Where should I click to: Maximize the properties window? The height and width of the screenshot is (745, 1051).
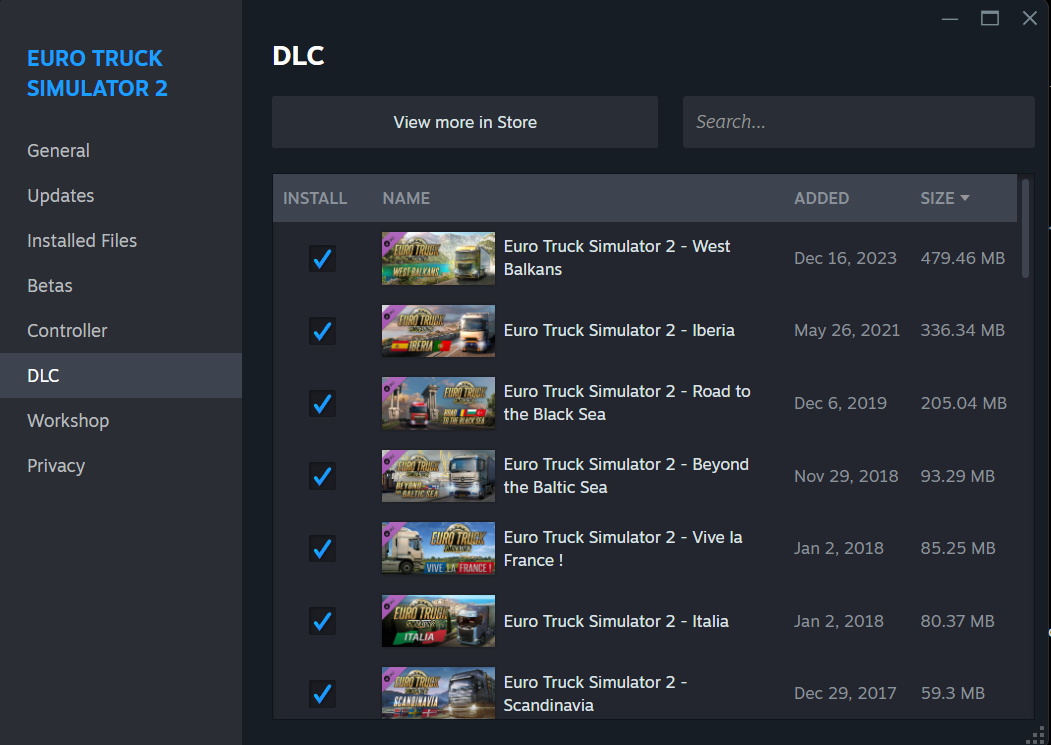[x=990, y=19]
